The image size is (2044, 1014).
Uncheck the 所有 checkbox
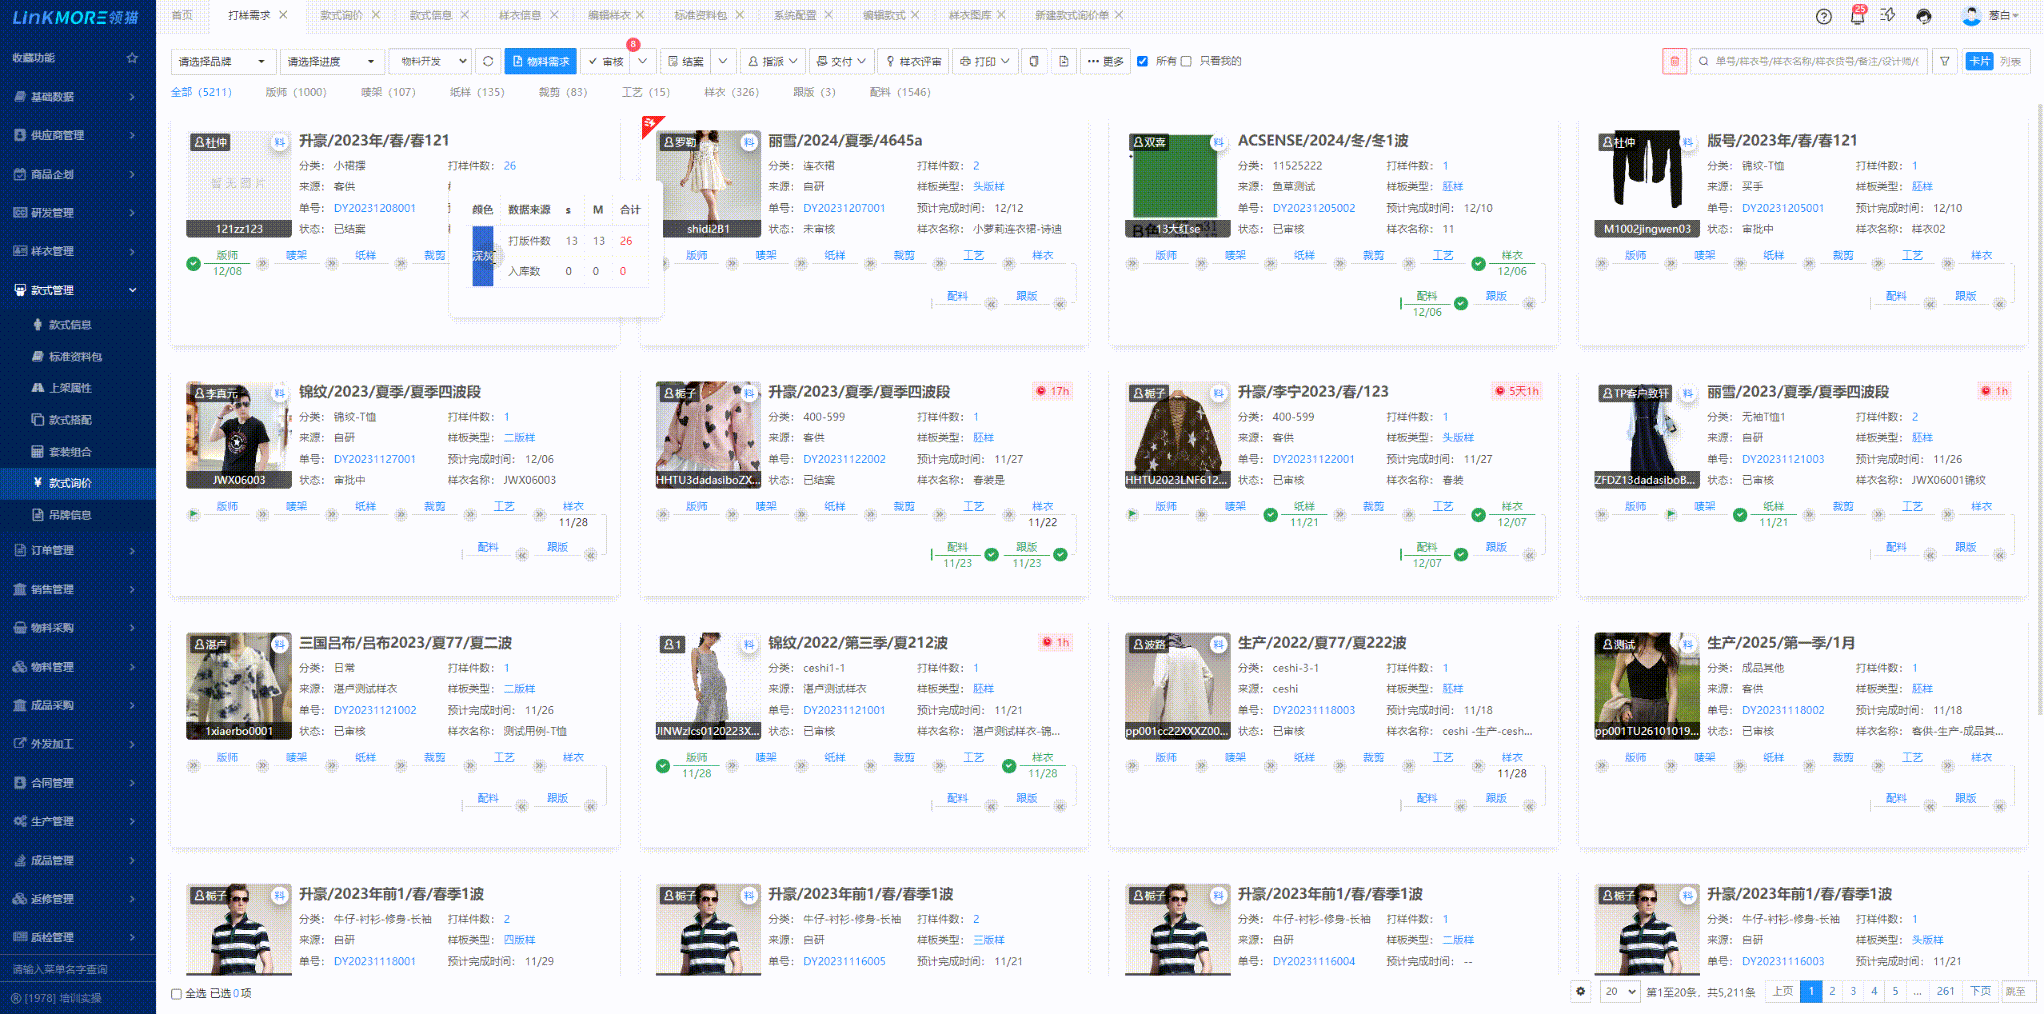point(1143,61)
